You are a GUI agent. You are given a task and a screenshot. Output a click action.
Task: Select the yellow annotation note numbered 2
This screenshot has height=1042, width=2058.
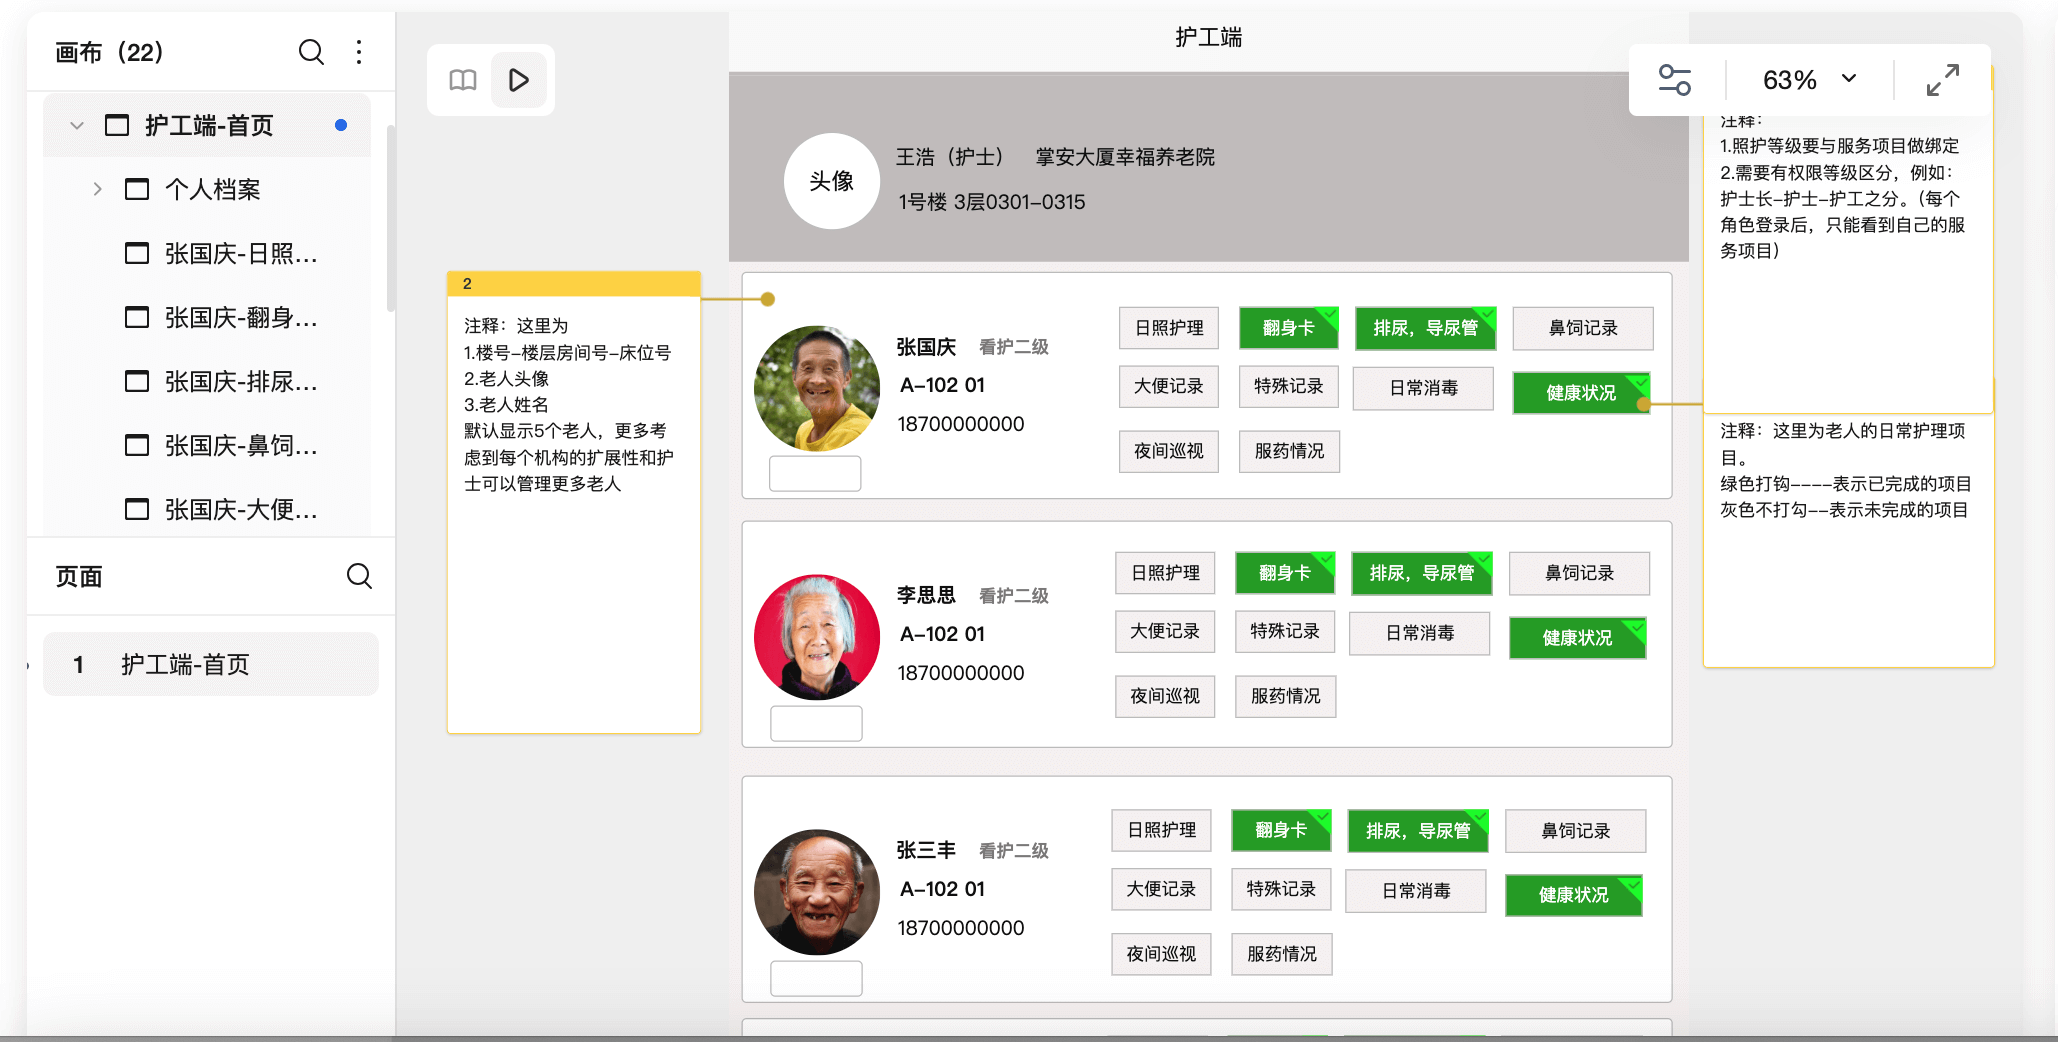(573, 502)
